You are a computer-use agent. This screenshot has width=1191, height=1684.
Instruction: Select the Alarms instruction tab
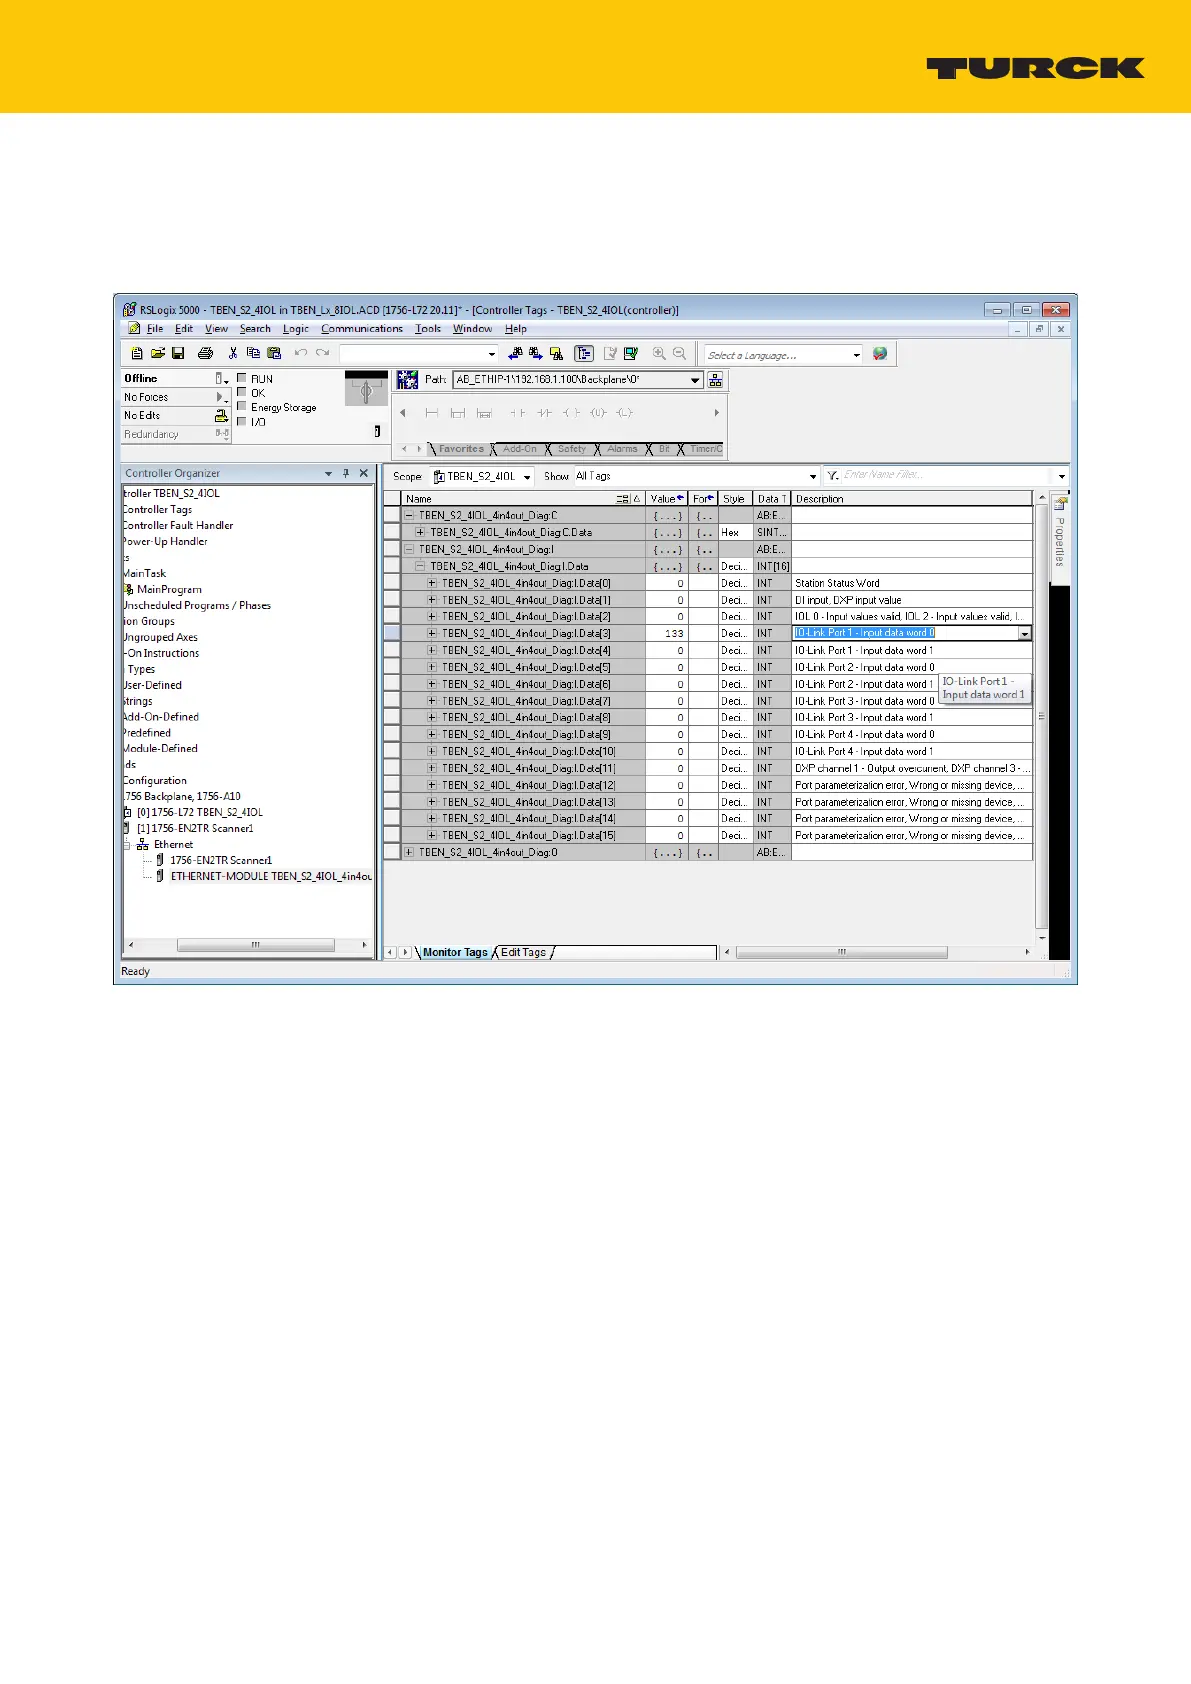pos(622,449)
